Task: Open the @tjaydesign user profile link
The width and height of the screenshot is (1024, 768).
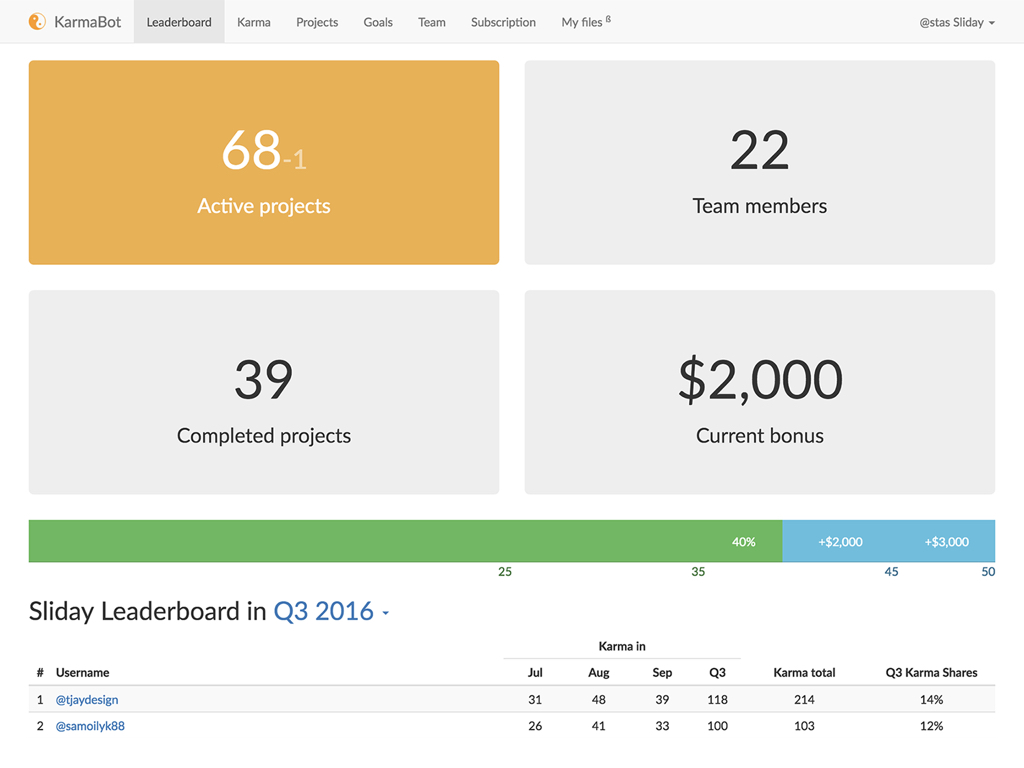Action: coord(87,700)
